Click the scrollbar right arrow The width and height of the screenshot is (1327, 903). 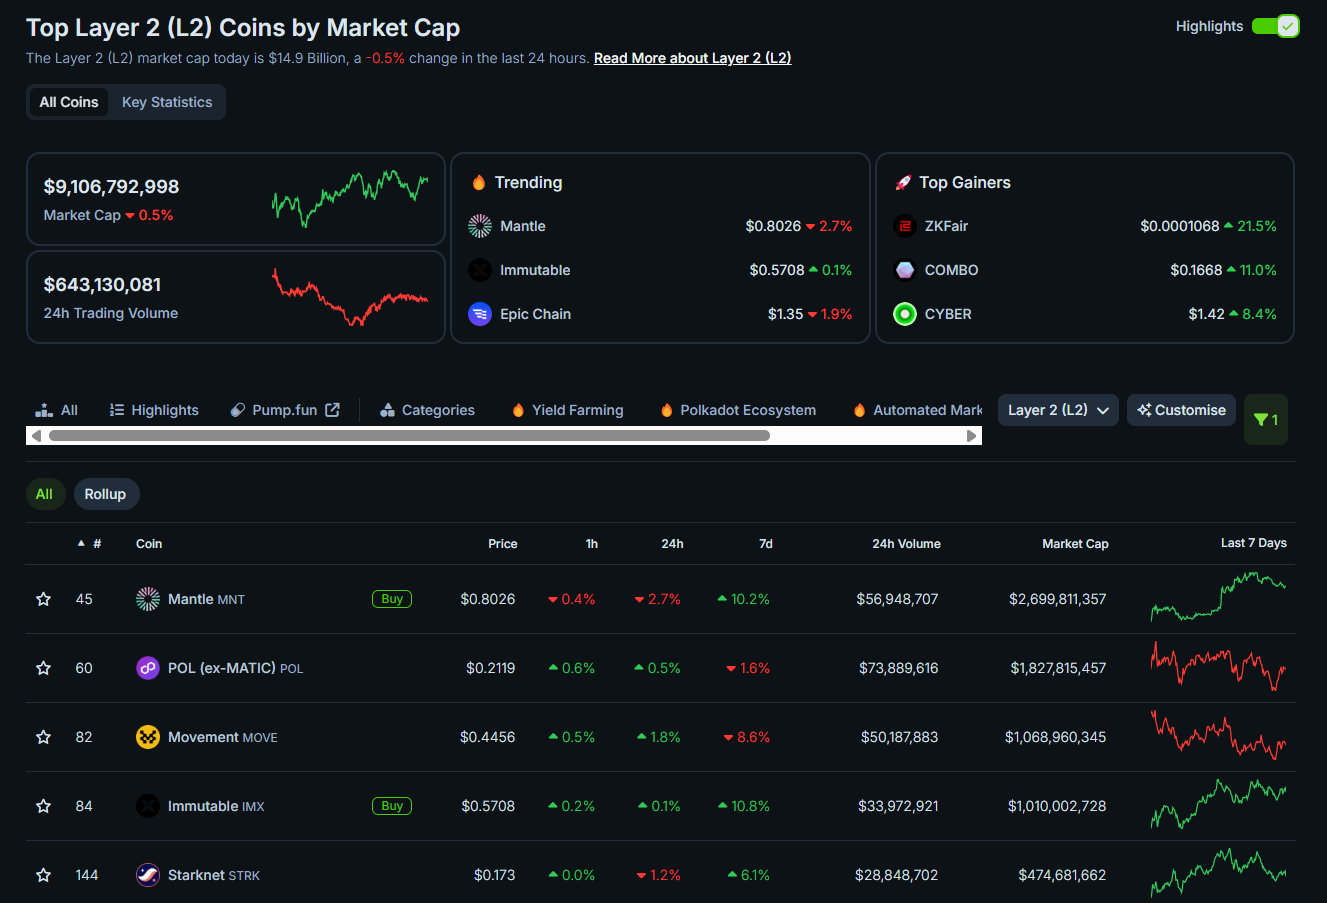pyautogui.click(x=971, y=436)
